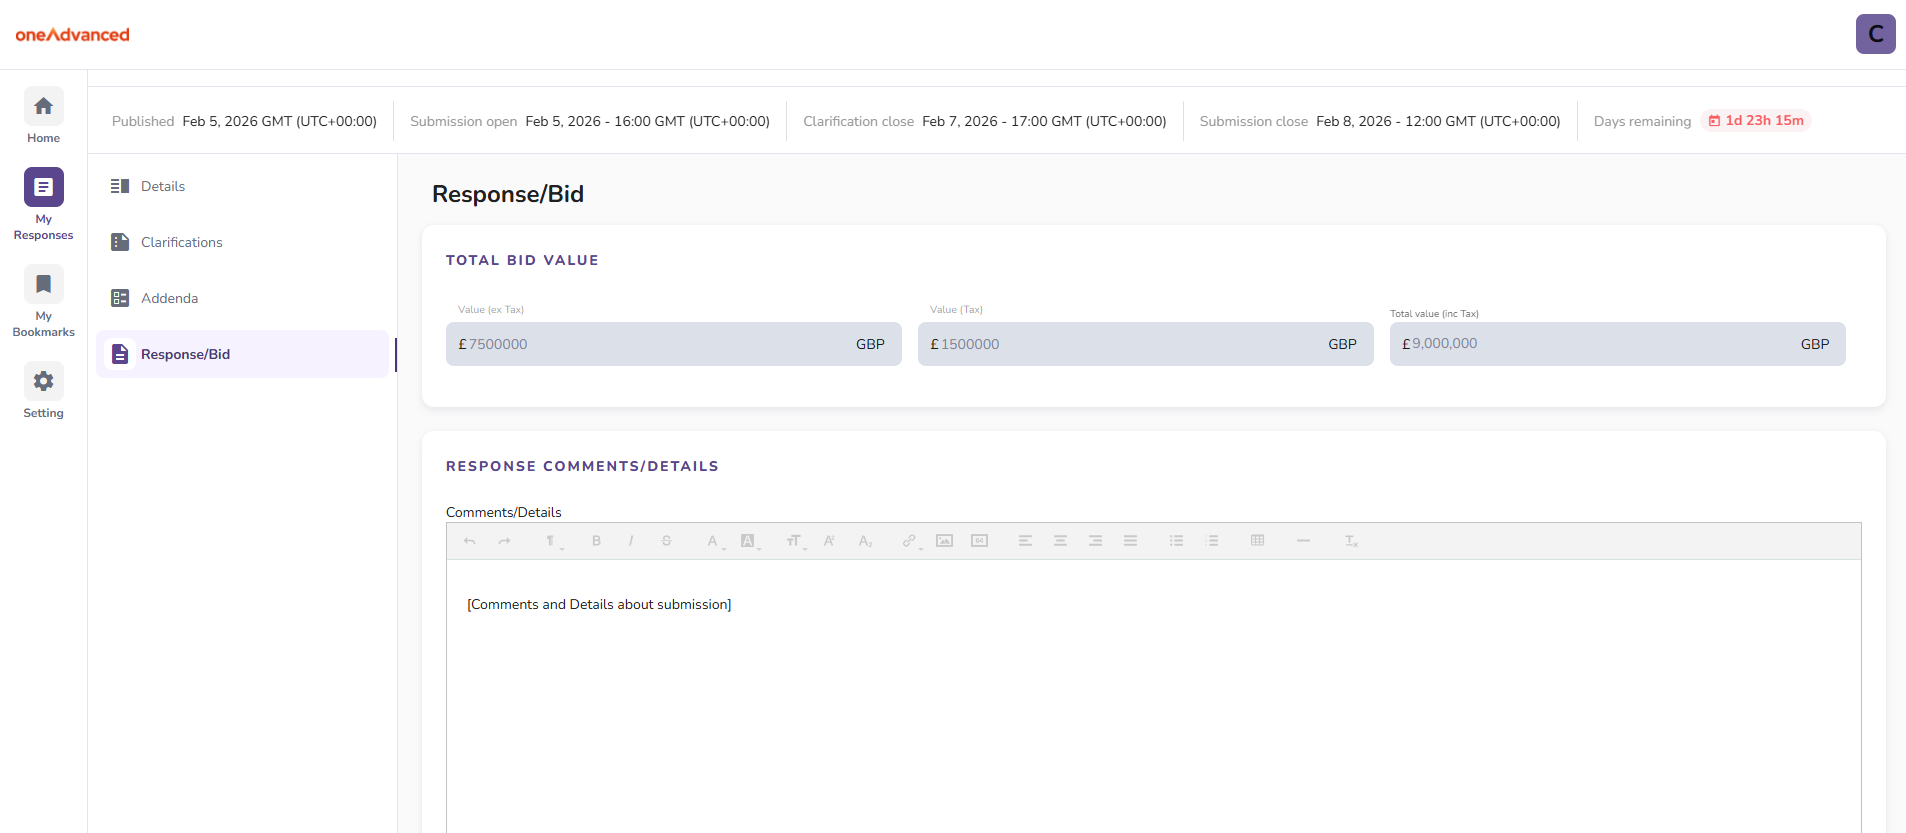Open the user profile avatar C
1906x833 pixels.
click(1875, 34)
